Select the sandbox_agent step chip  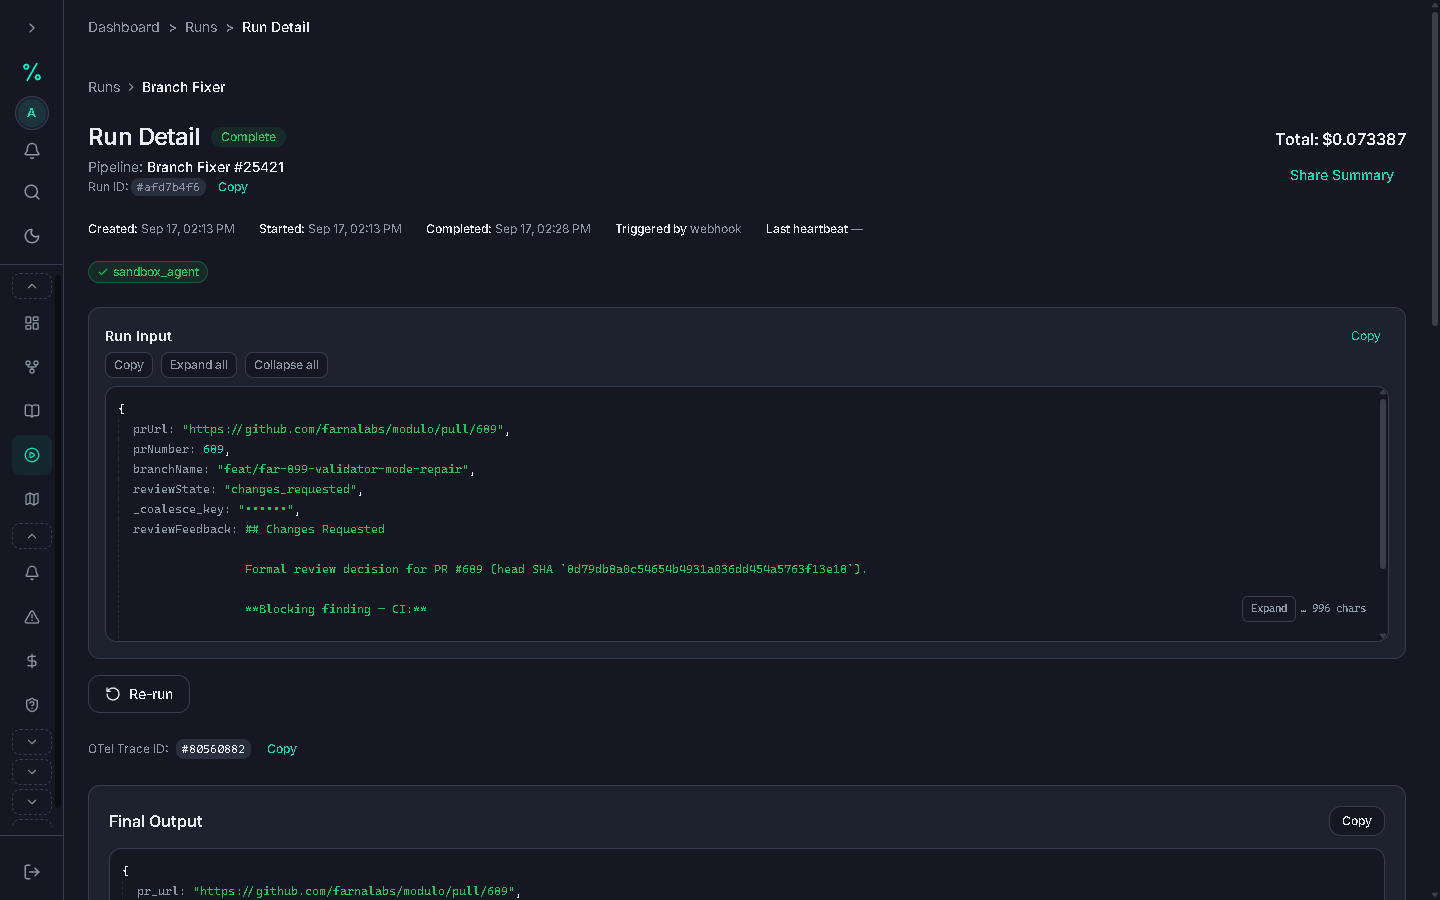(x=148, y=272)
